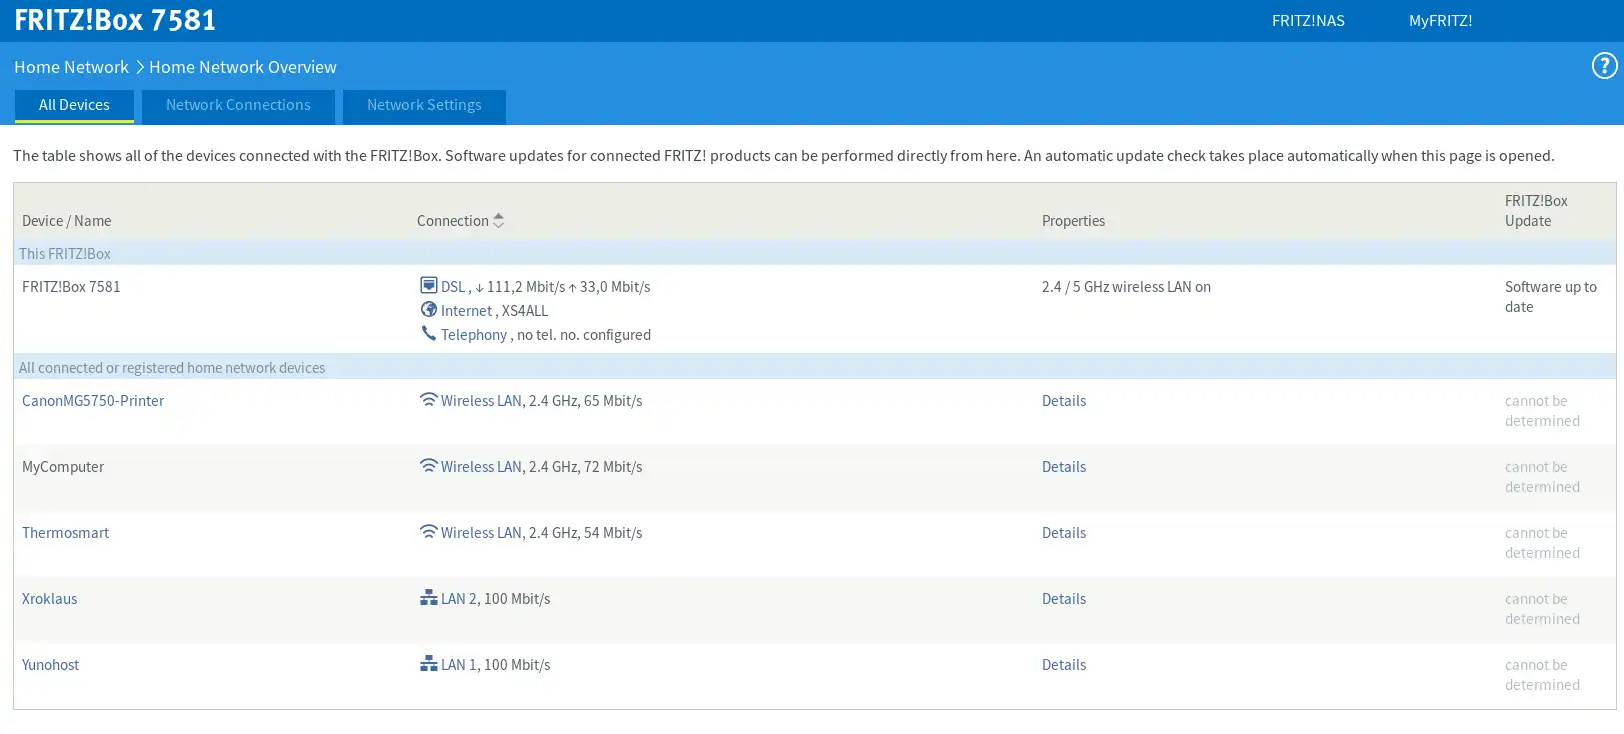Open the Yunohost device link

(x=50, y=665)
